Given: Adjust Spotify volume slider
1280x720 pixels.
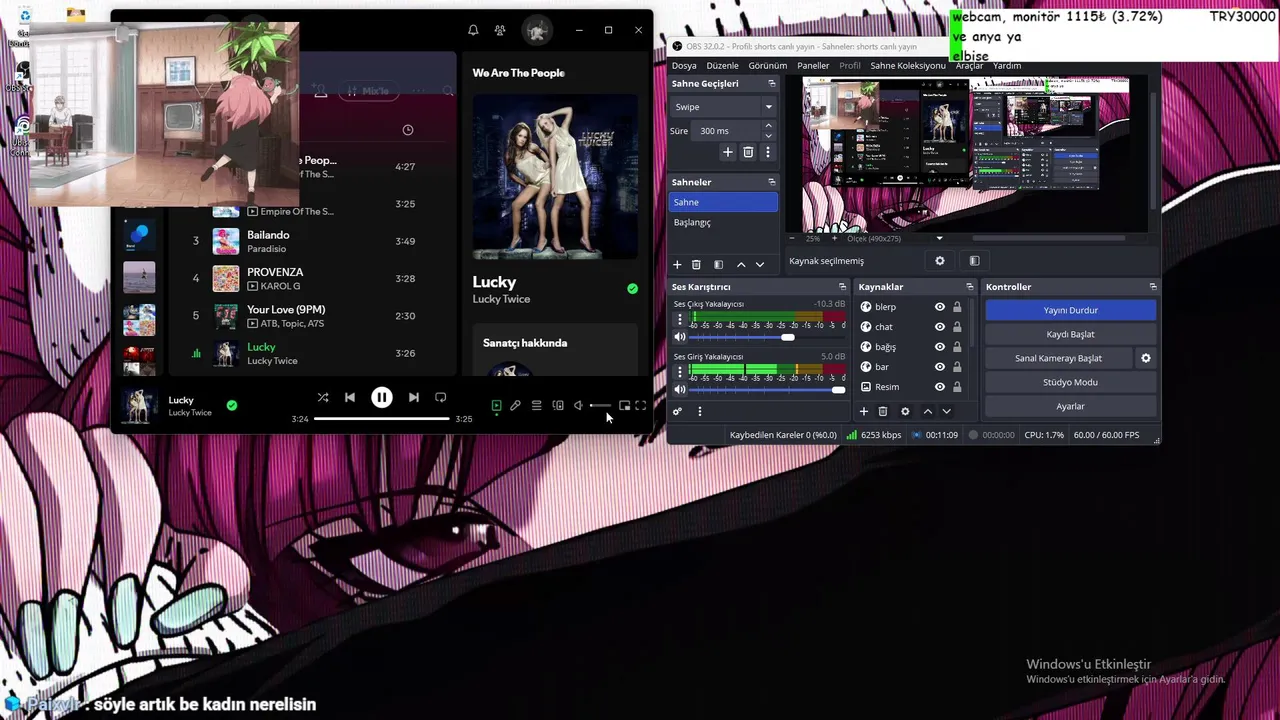Looking at the screenshot, I should (600, 405).
